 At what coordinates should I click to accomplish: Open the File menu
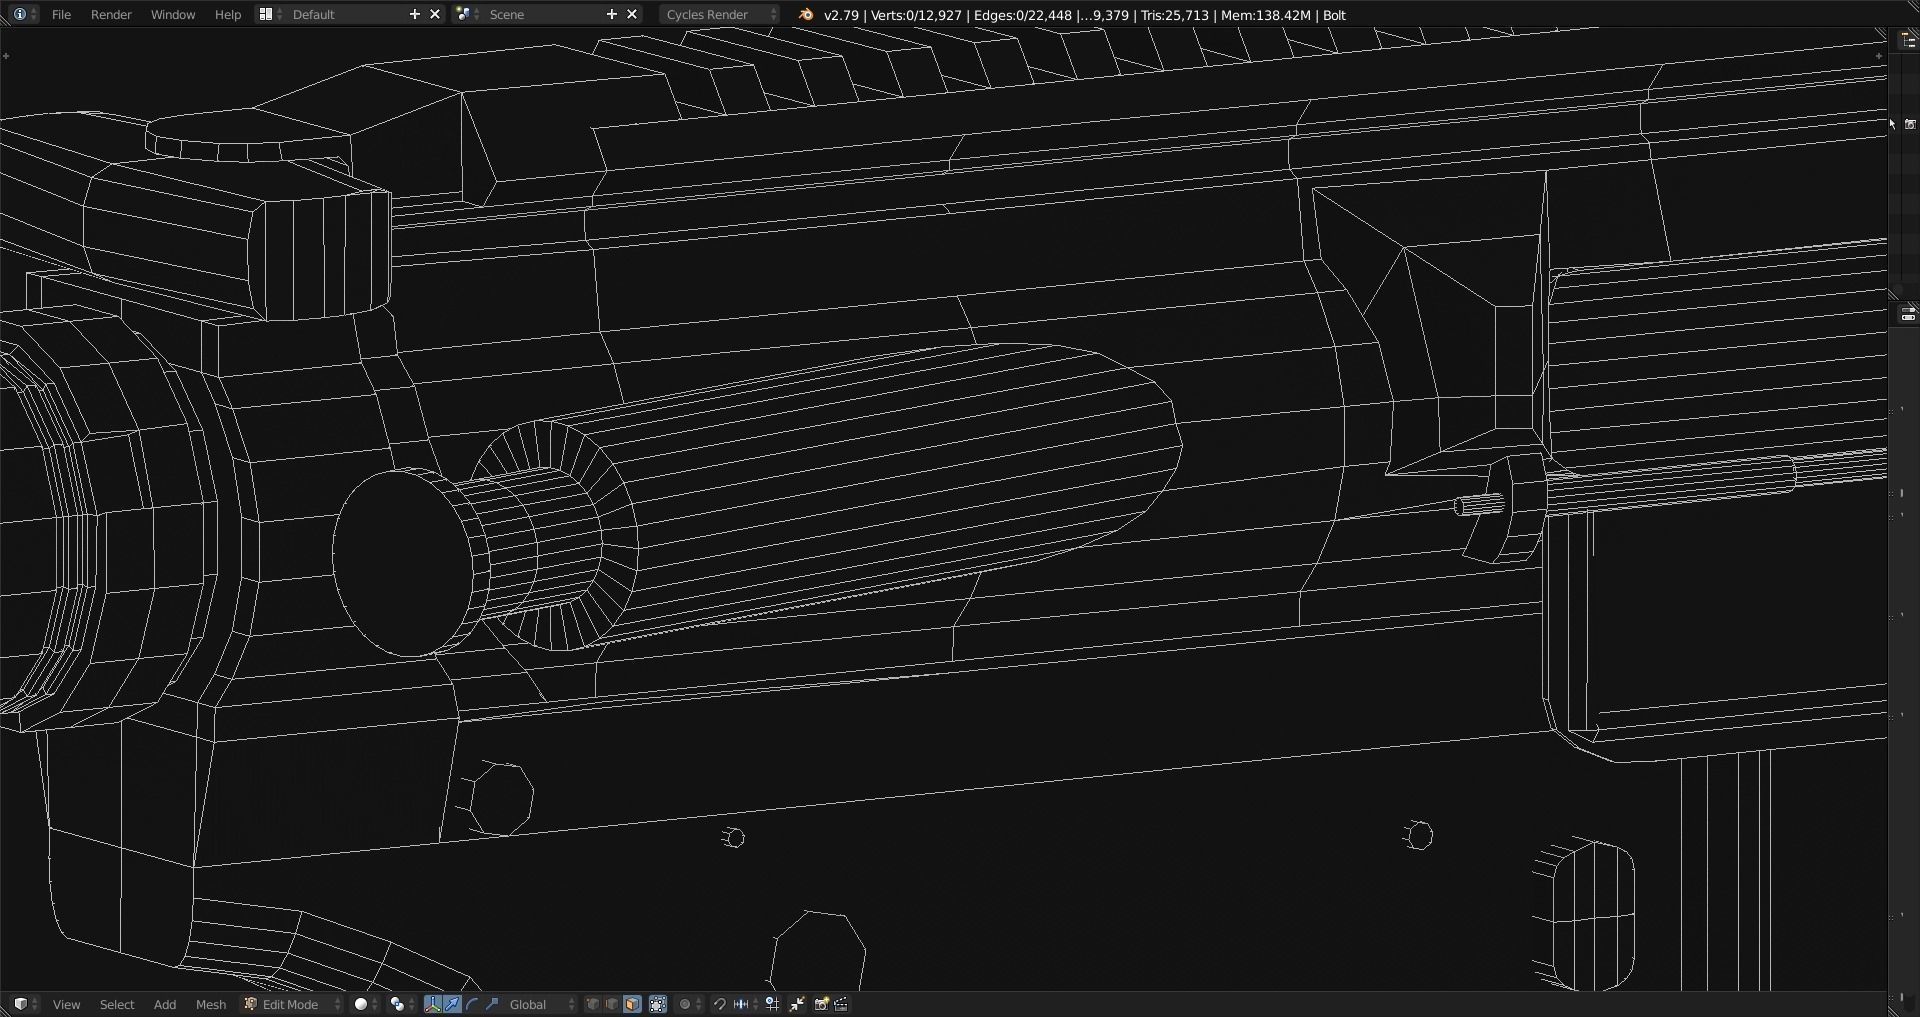tap(61, 14)
